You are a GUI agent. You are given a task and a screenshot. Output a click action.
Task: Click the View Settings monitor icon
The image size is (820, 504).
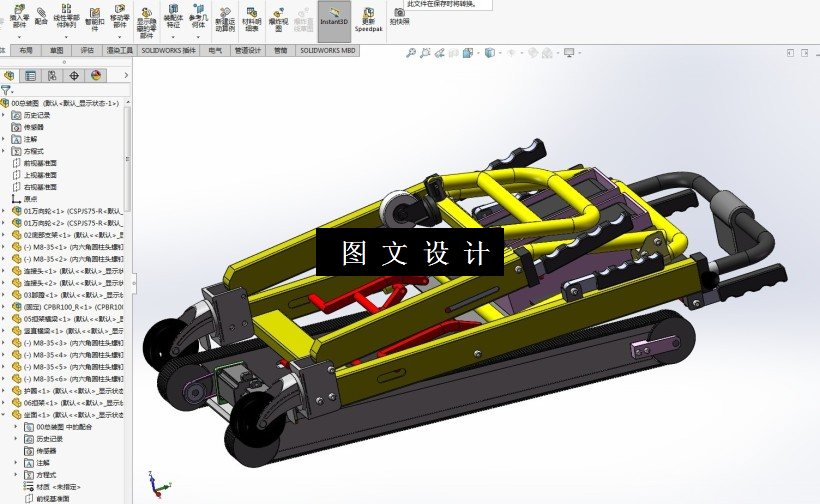point(569,52)
